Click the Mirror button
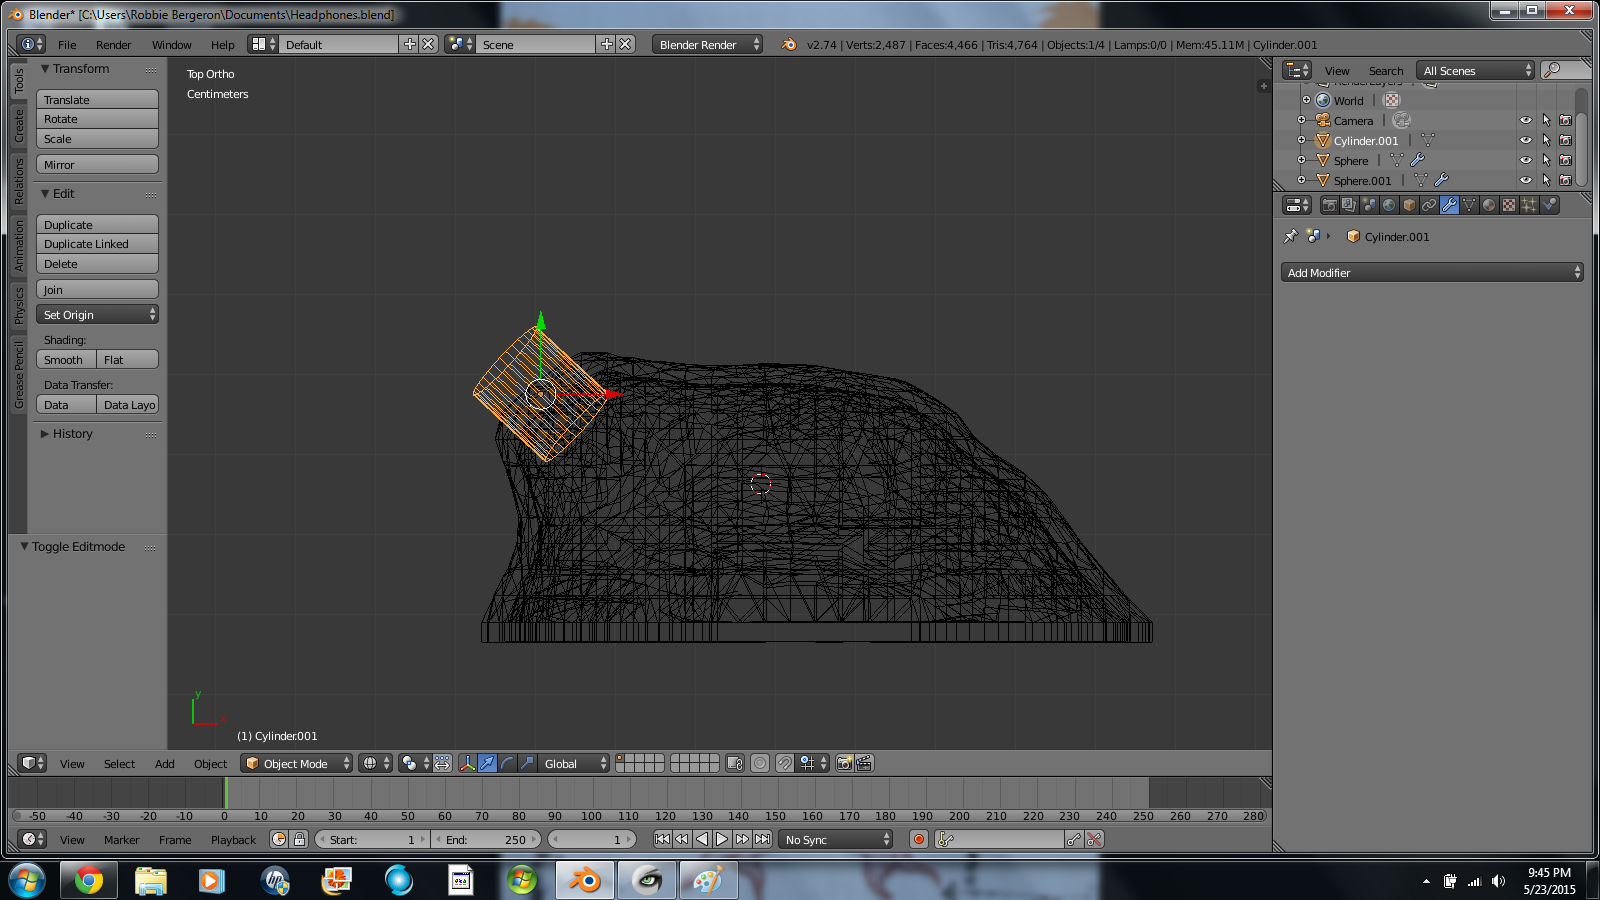This screenshot has width=1600, height=900. coord(97,164)
